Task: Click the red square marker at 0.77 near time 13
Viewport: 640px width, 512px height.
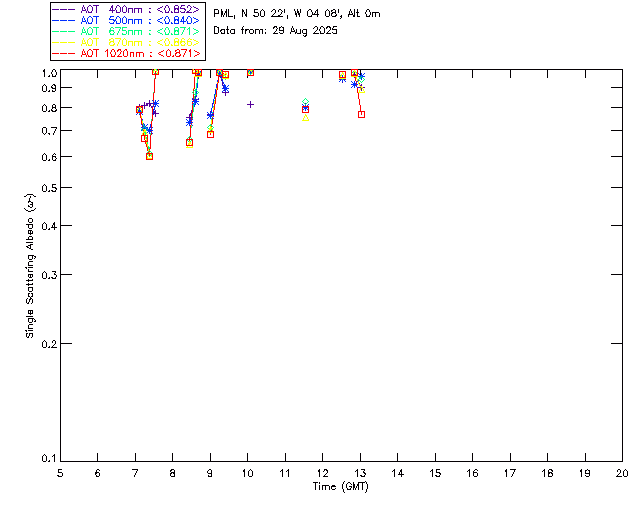Action: click(x=361, y=115)
